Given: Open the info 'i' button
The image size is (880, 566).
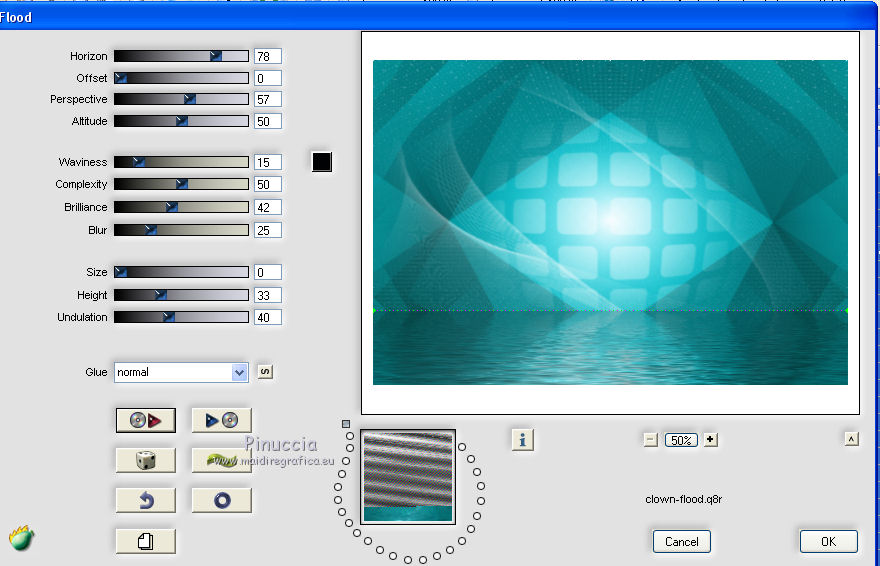Looking at the screenshot, I should pos(522,440).
